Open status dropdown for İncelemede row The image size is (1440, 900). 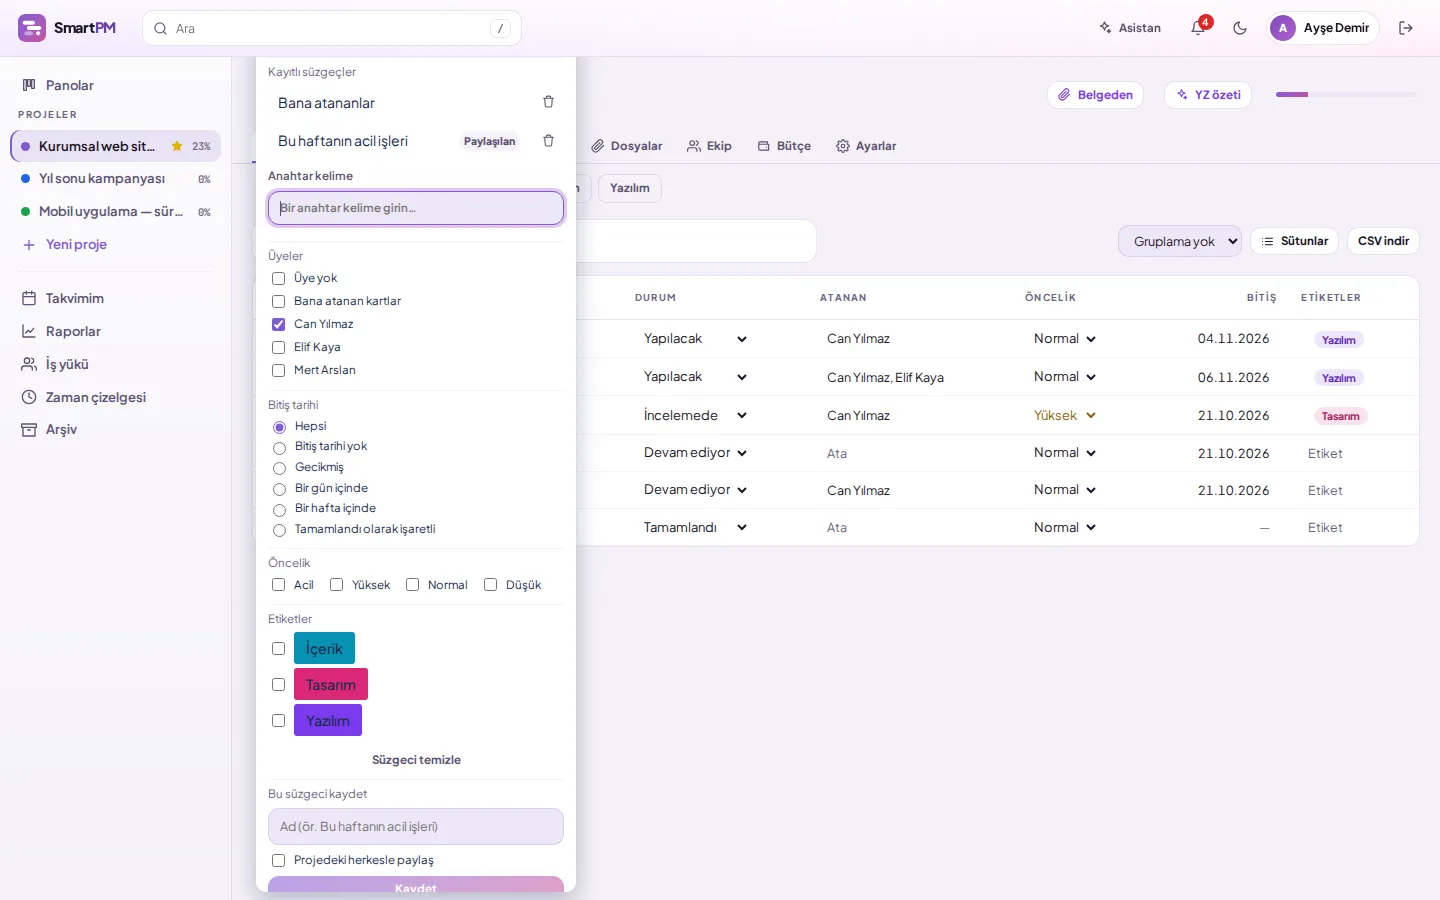click(695, 415)
